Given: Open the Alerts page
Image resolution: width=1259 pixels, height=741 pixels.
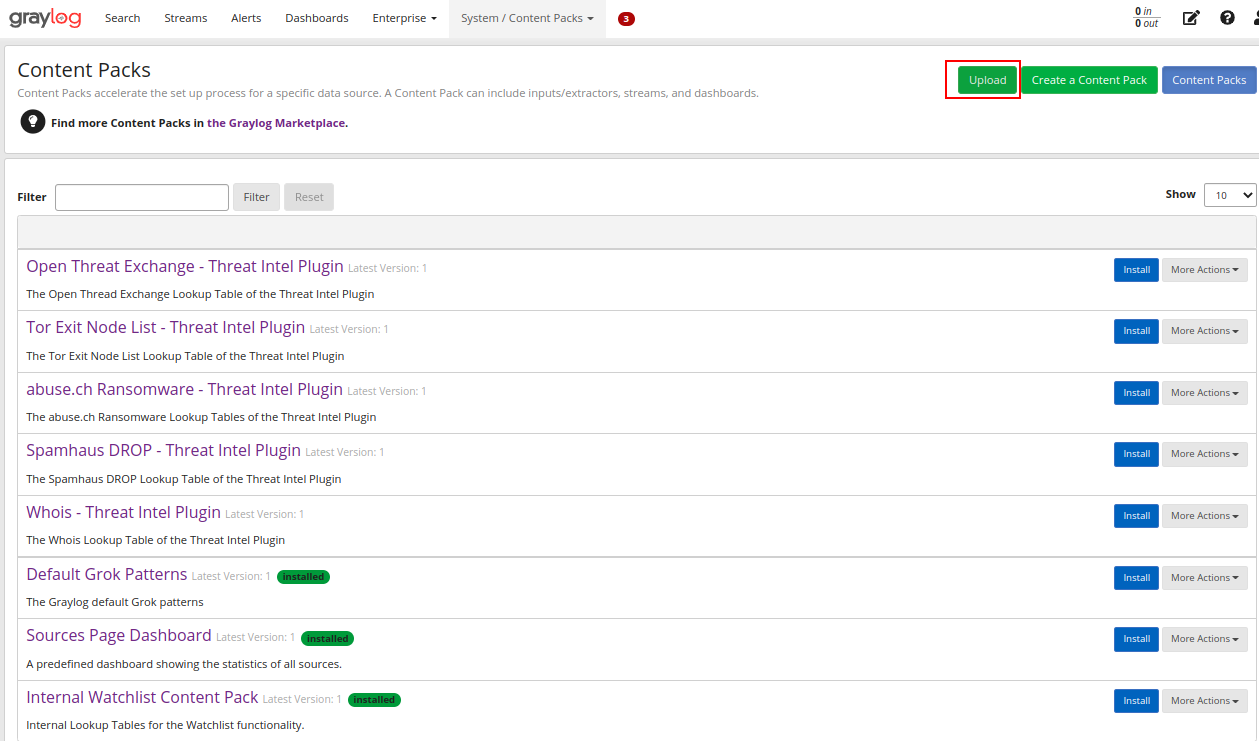Looking at the screenshot, I should click(246, 18).
